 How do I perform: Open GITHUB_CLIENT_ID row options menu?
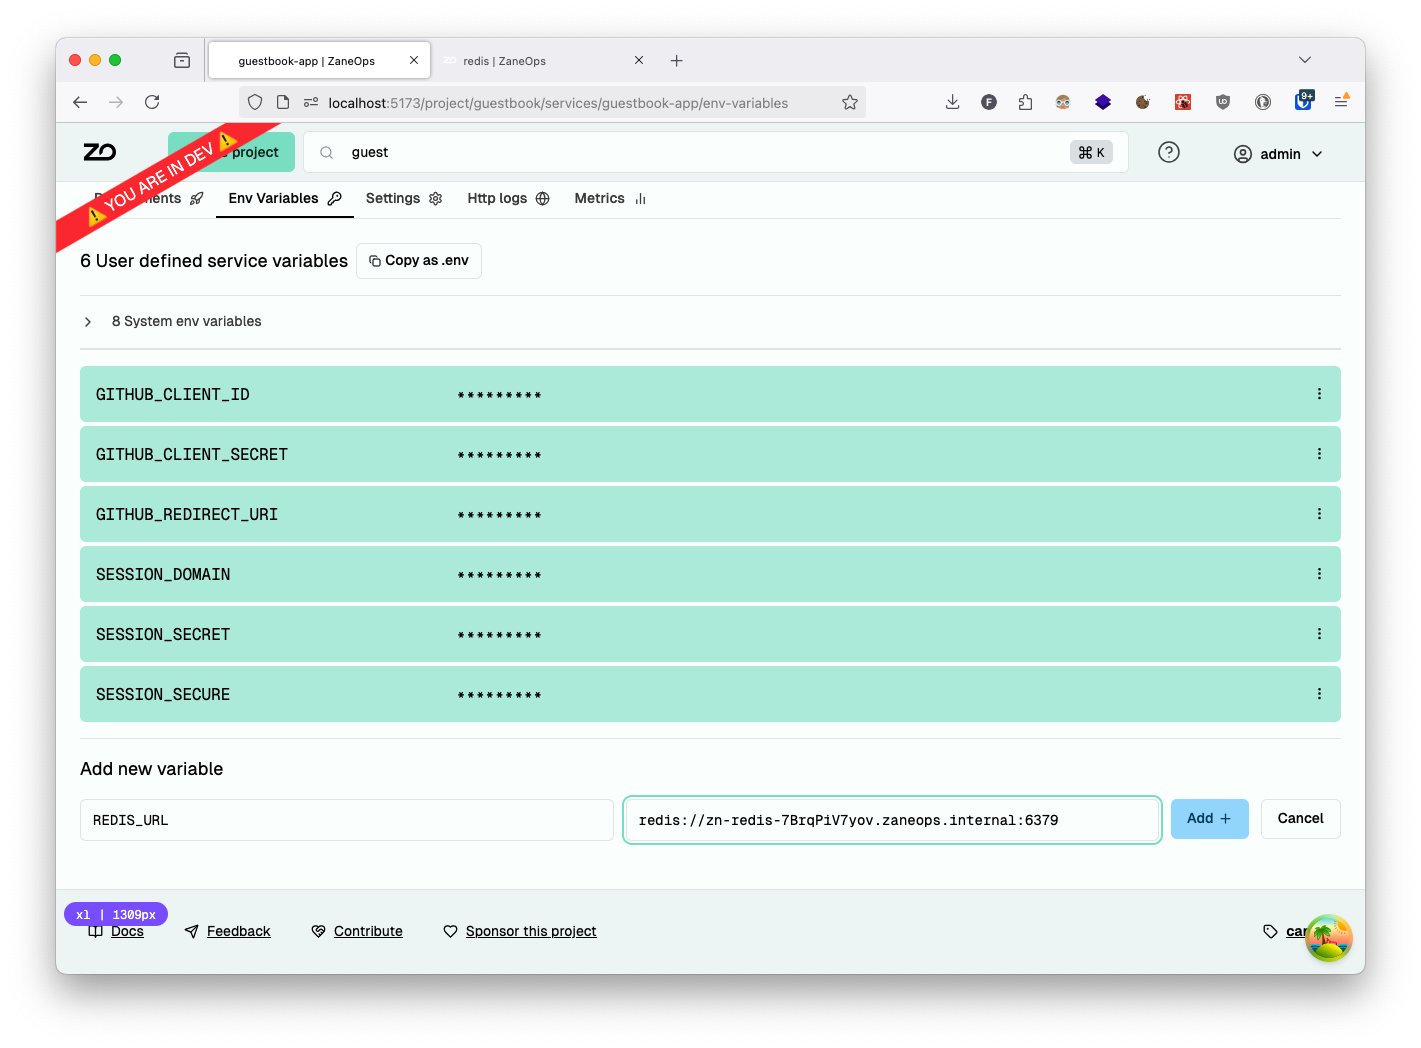[1319, 394]
